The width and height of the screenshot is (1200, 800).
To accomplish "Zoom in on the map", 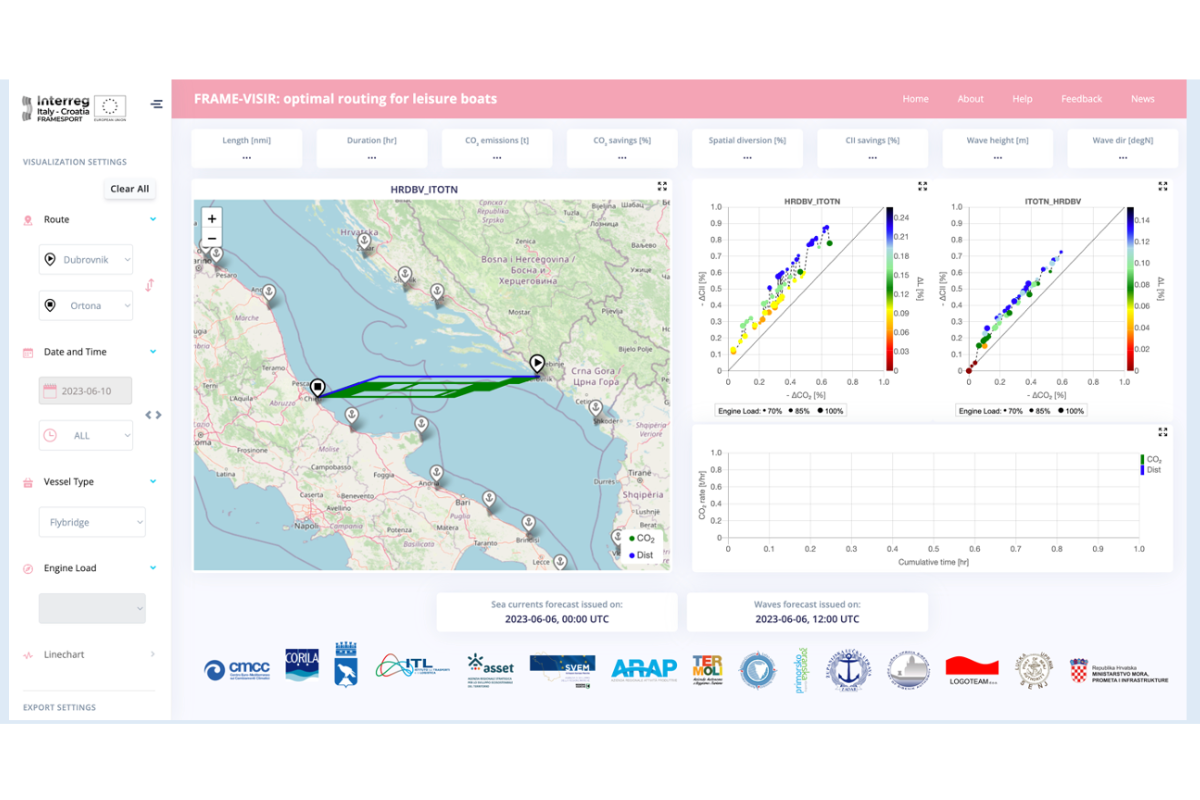I will click(211, 218).
